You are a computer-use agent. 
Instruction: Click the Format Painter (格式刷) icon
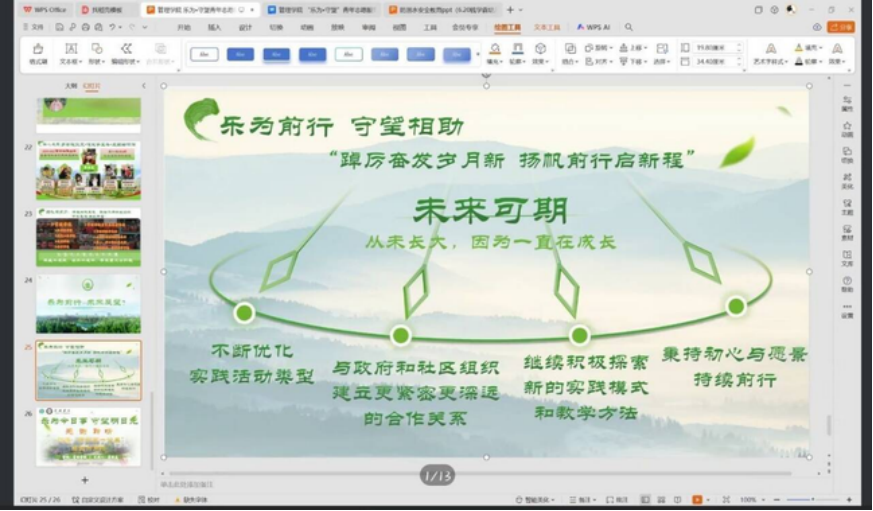[38, 49]
